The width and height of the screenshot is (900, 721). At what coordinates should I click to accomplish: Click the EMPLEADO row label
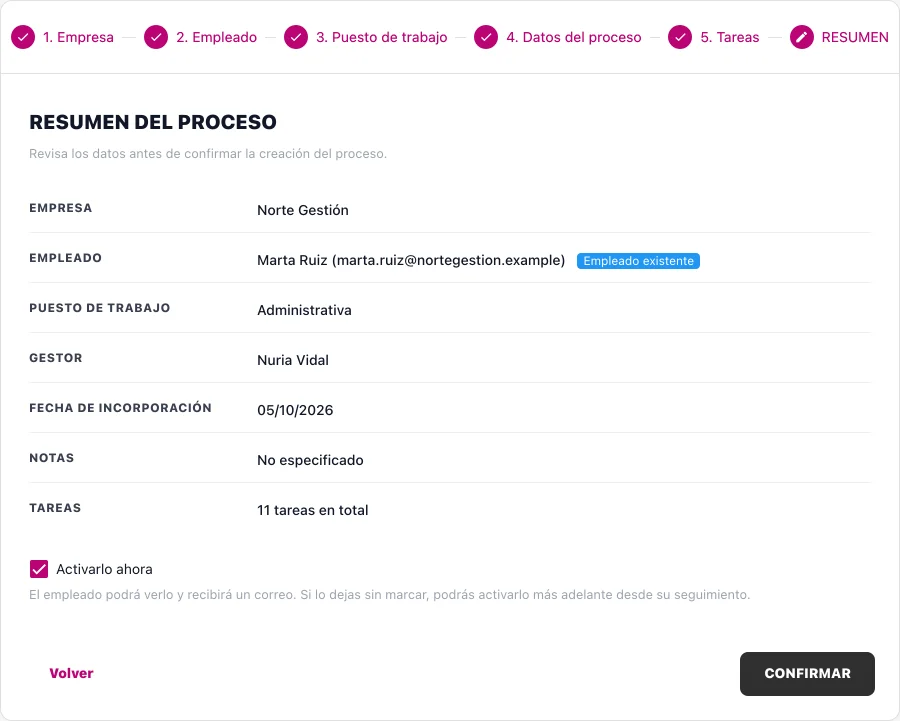click(65, 258)
